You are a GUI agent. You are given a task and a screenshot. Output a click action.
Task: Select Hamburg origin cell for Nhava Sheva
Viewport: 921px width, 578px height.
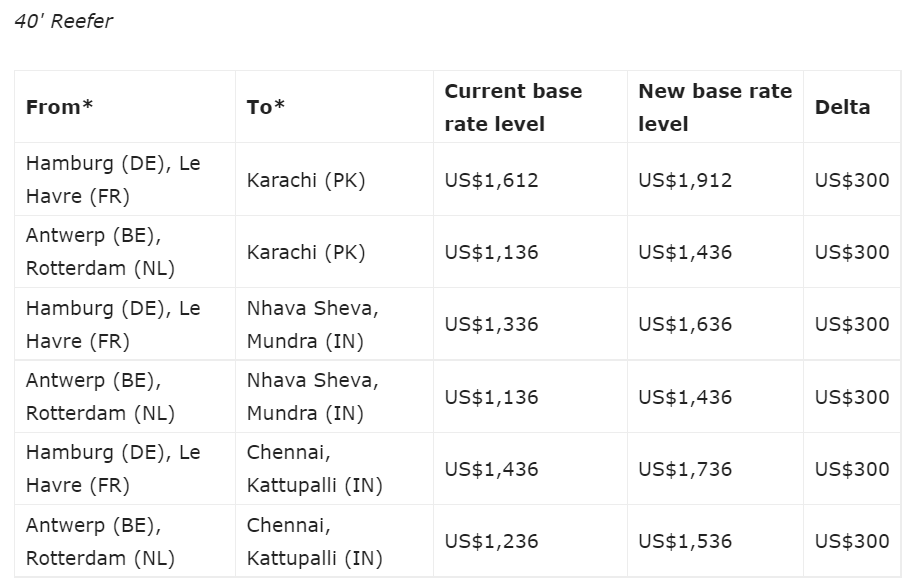pyautogui.click(x=113, y=324)
